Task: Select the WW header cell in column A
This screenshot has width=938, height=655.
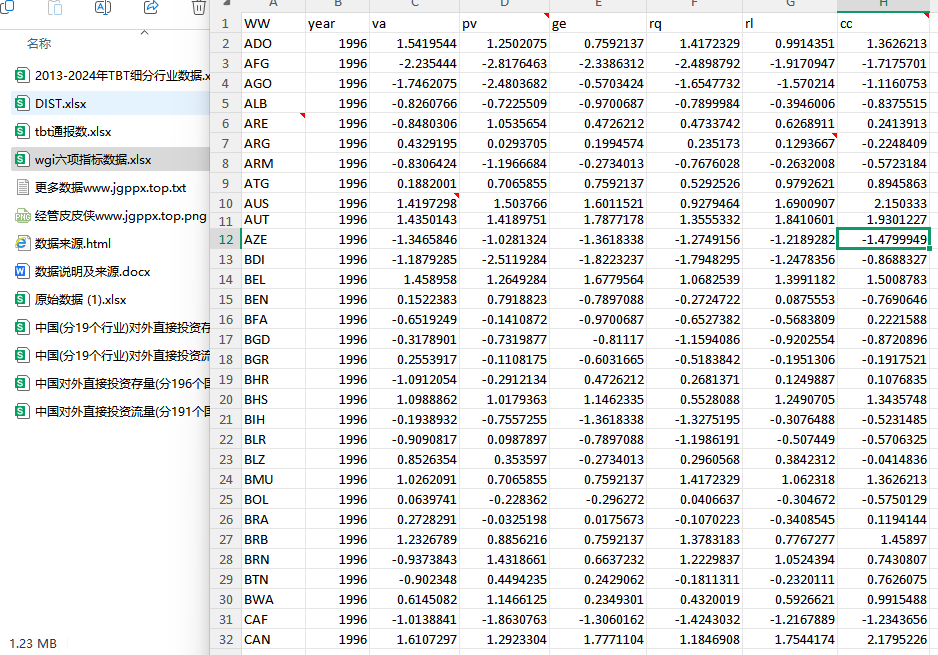Action: pyautogui.click(x=273, y=24)
